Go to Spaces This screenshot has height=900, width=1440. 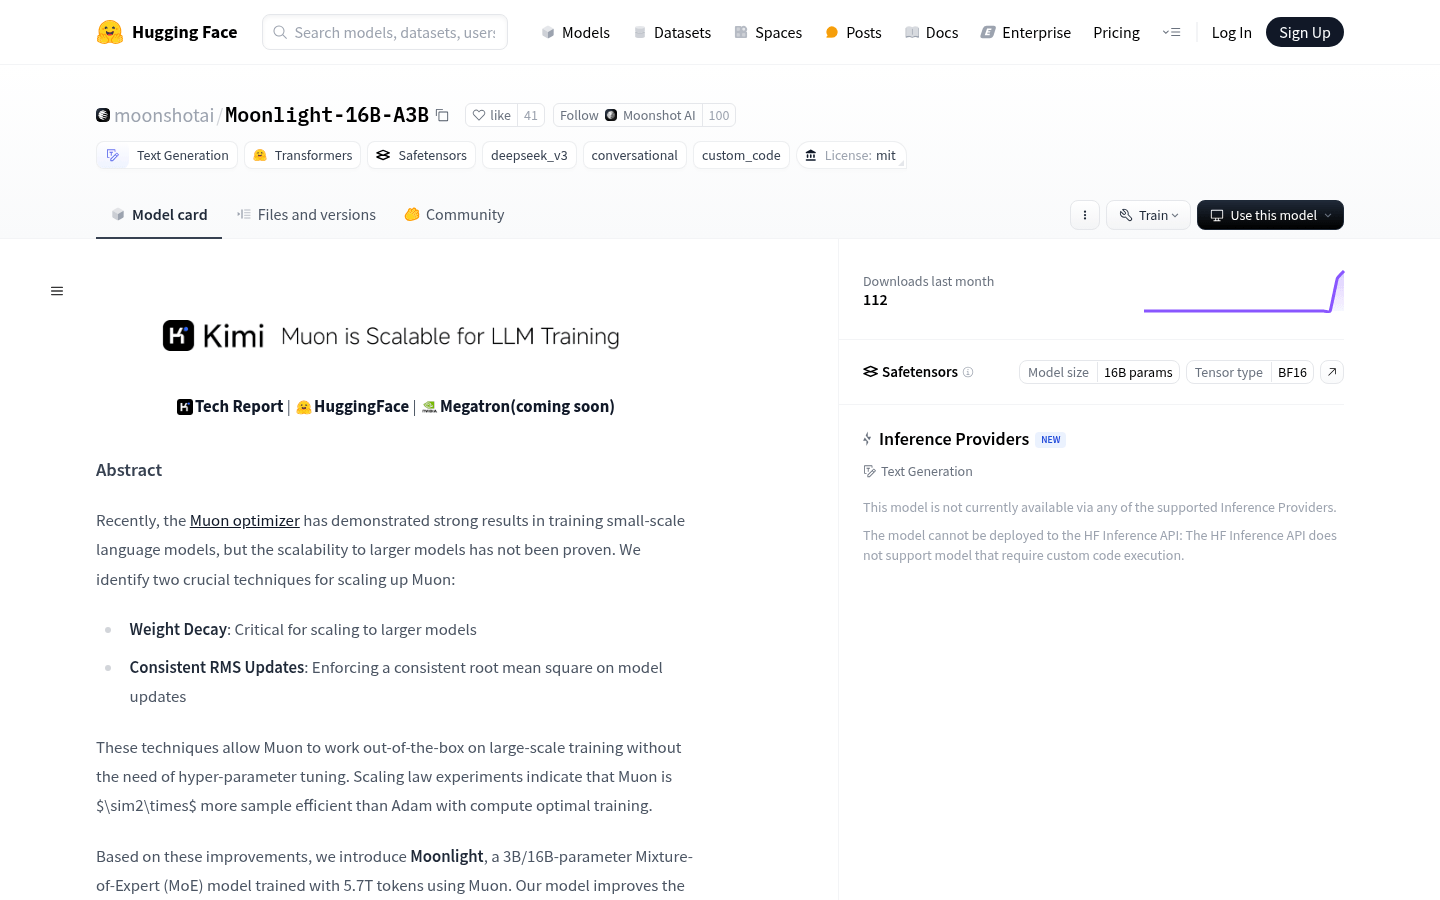768,32
